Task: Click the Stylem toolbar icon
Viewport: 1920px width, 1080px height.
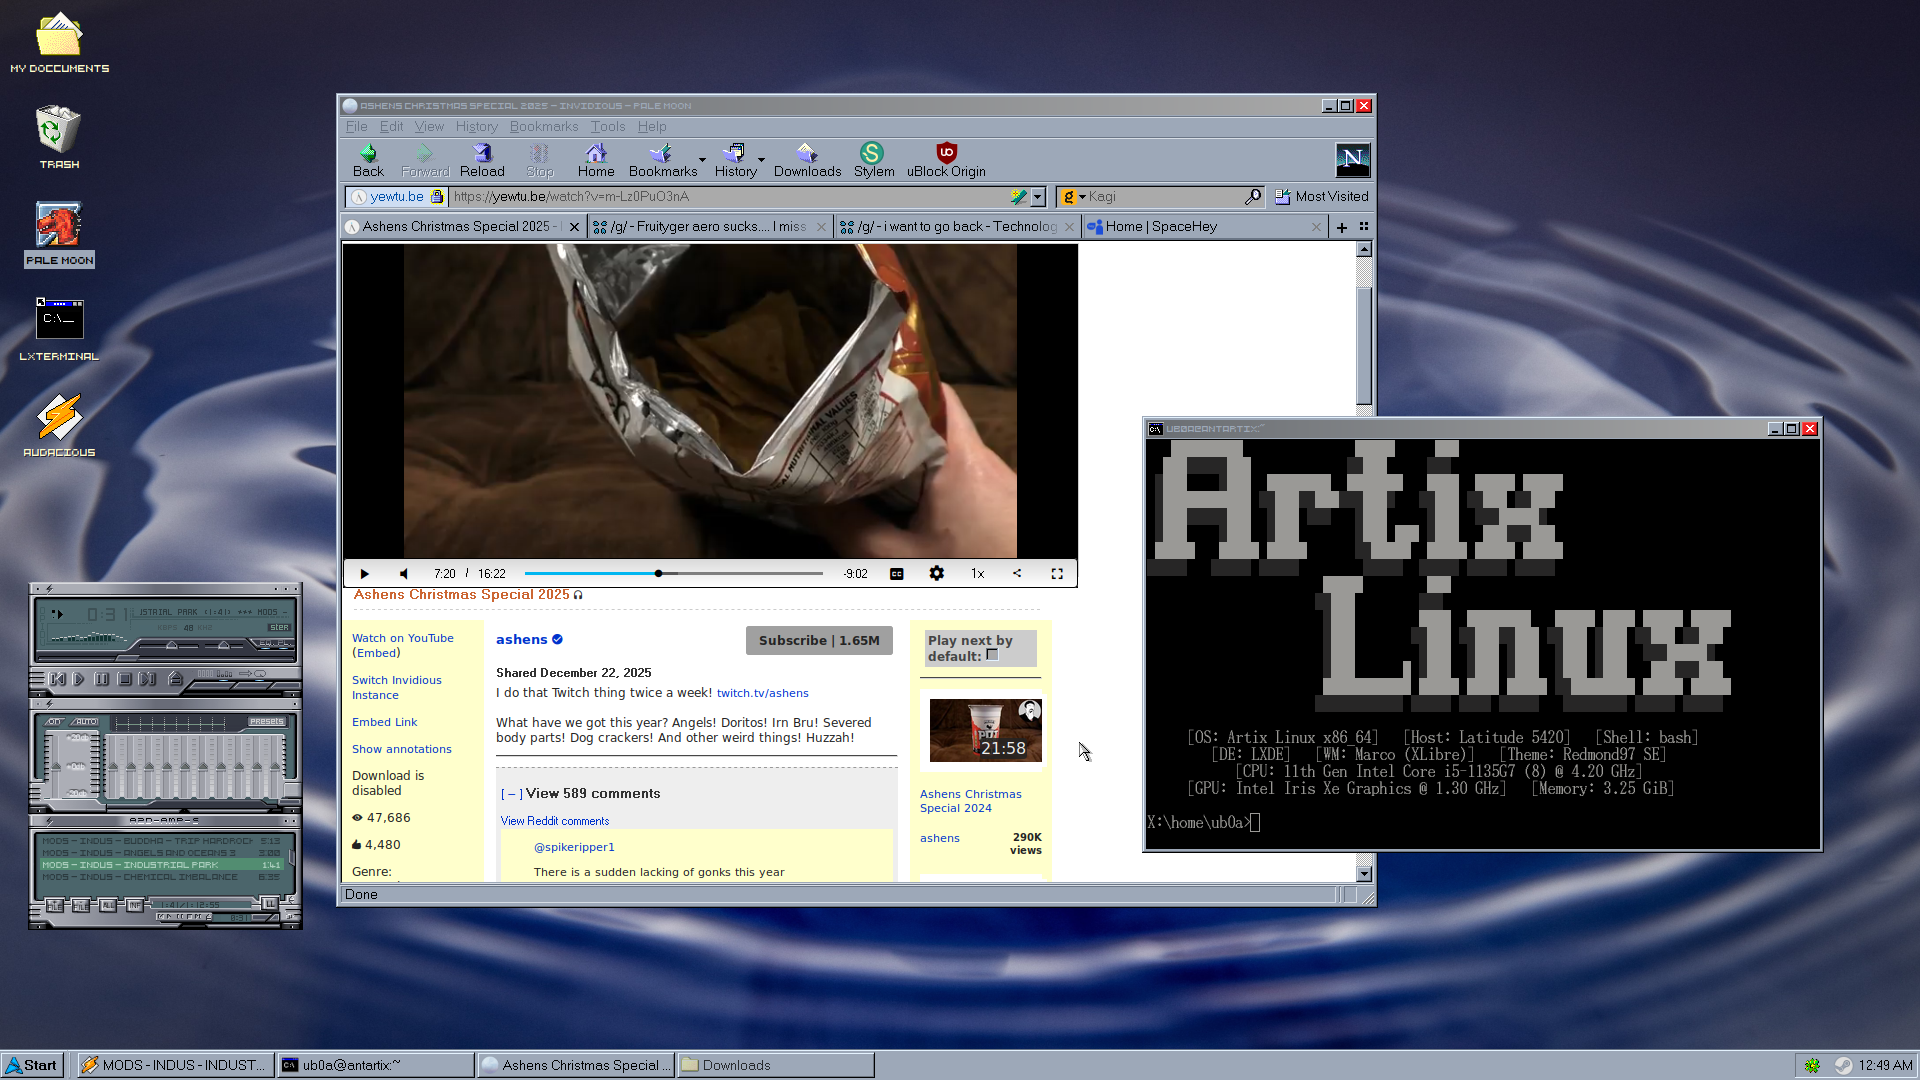Action: [872, 159]
